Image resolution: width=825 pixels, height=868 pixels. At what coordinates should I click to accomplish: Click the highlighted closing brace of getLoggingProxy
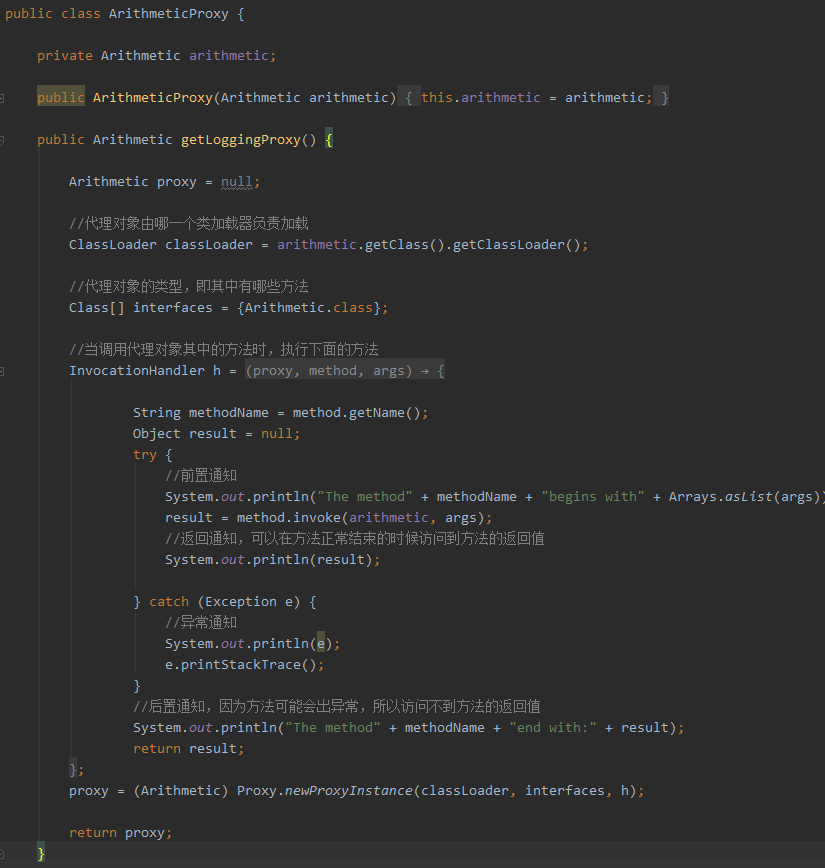tap(41, 854)
